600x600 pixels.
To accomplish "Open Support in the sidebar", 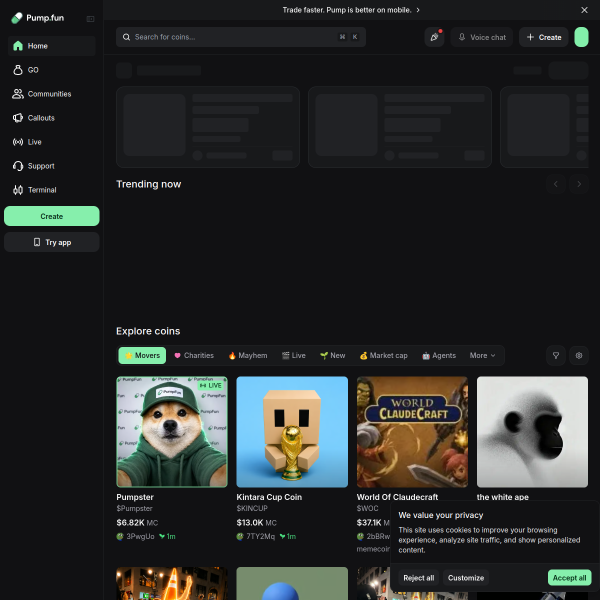I will coord(52,166).
